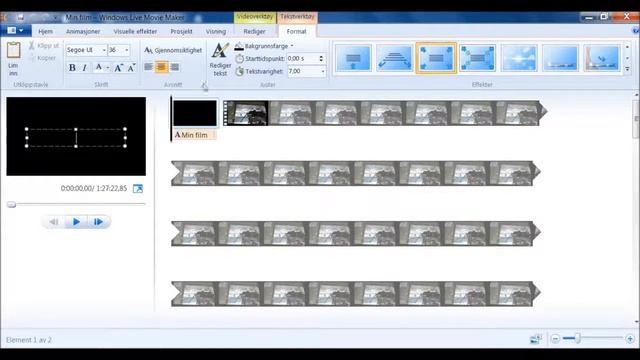Open the Help icon in ribbon corner
640x360 pixels.
click(x=636, y=31)
